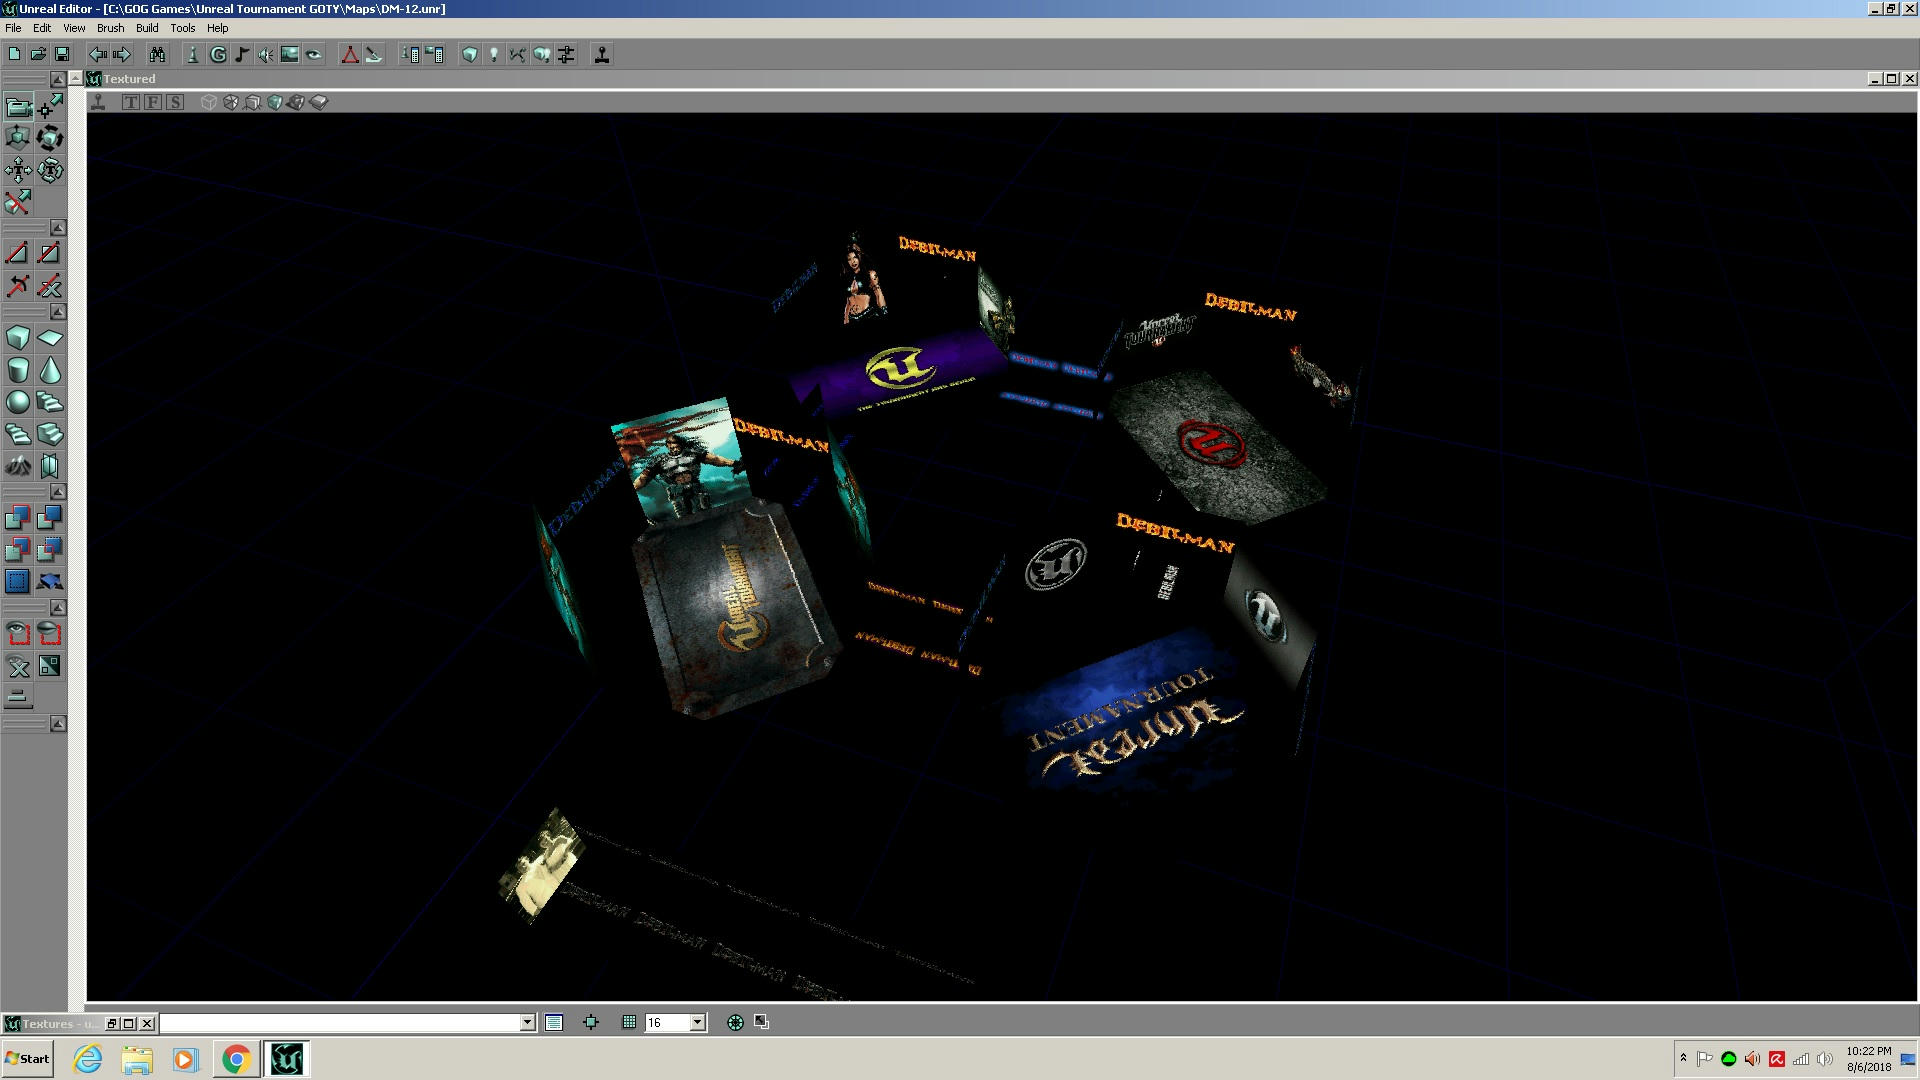Build paths icon
The width and height of the screenshot is (1920, 1080).
[518, 54]
